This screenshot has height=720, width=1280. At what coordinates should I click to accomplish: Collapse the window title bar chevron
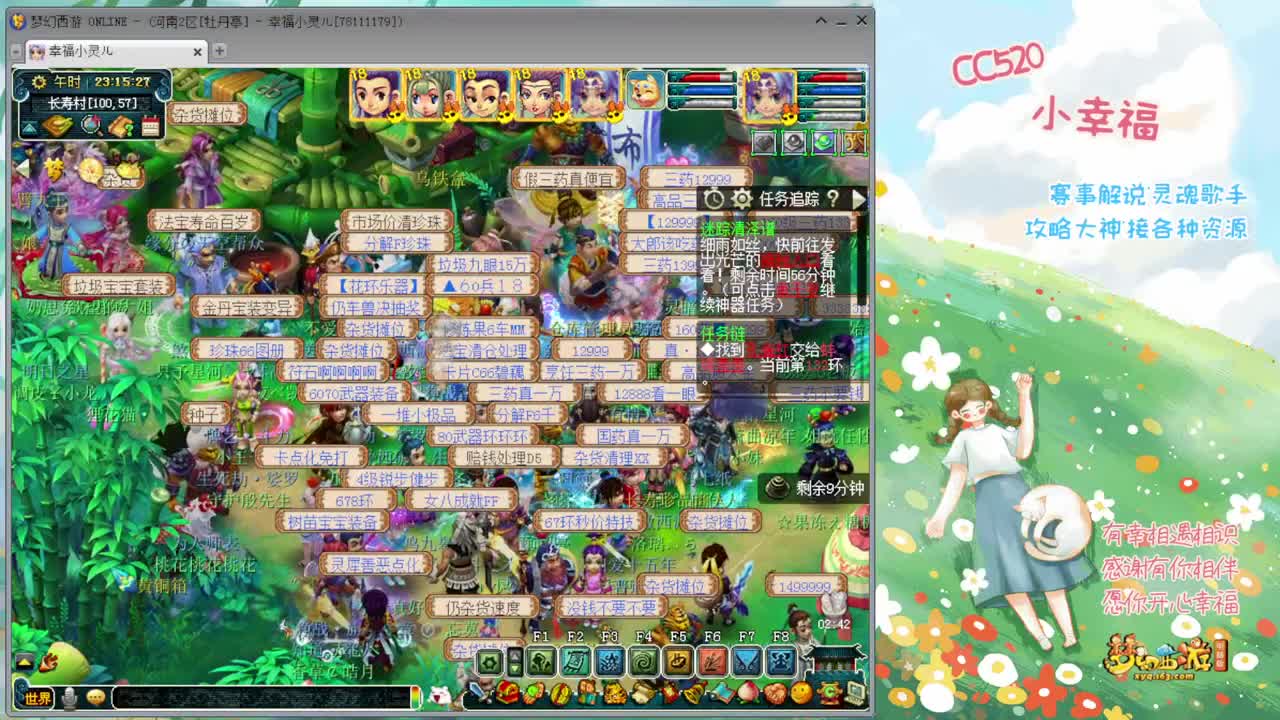(821, 20)
